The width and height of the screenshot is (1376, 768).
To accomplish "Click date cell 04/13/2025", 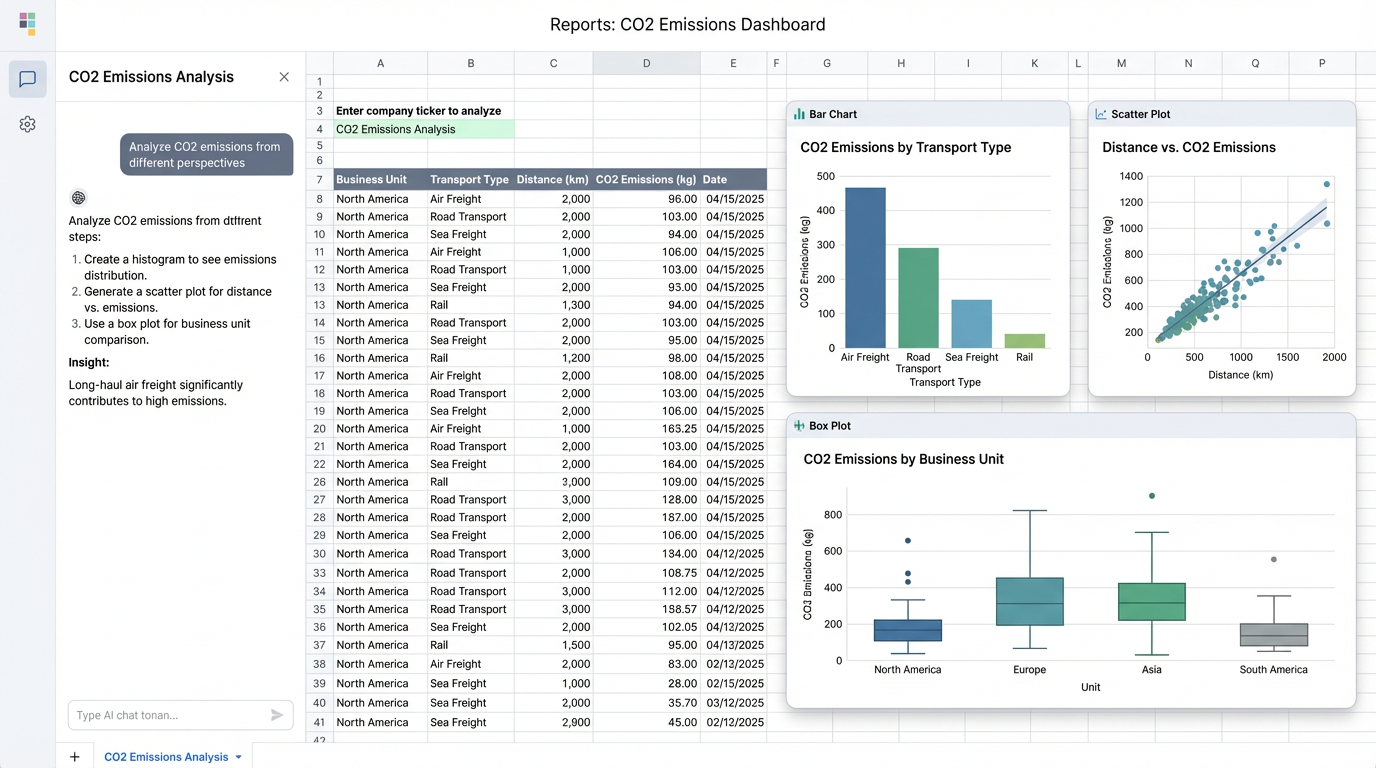I will coord(733,645).
